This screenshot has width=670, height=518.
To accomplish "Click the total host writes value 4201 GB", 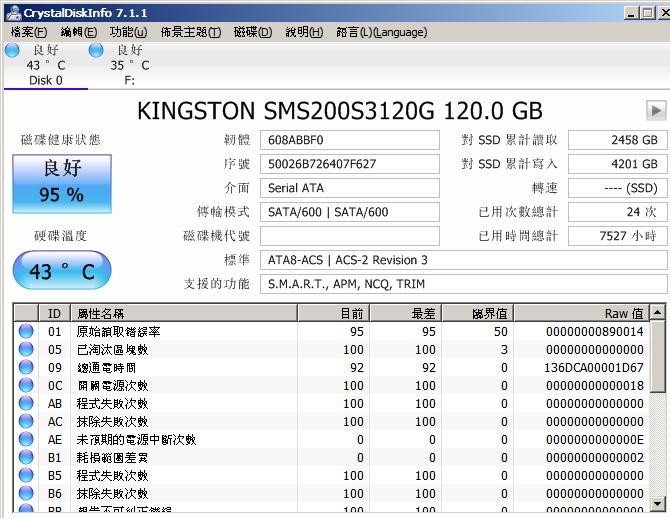I will click(x=617, y=164).
